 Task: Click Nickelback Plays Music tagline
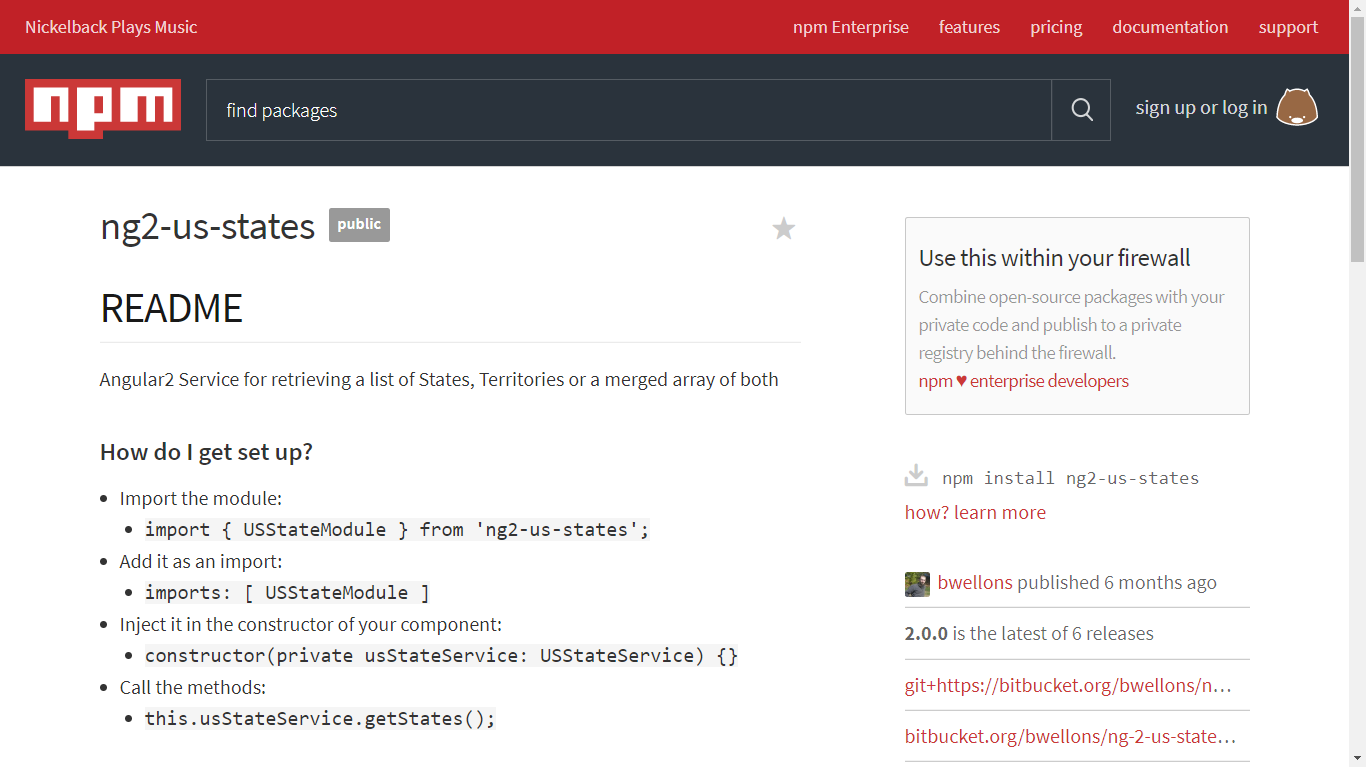click(x=111, y=27)
